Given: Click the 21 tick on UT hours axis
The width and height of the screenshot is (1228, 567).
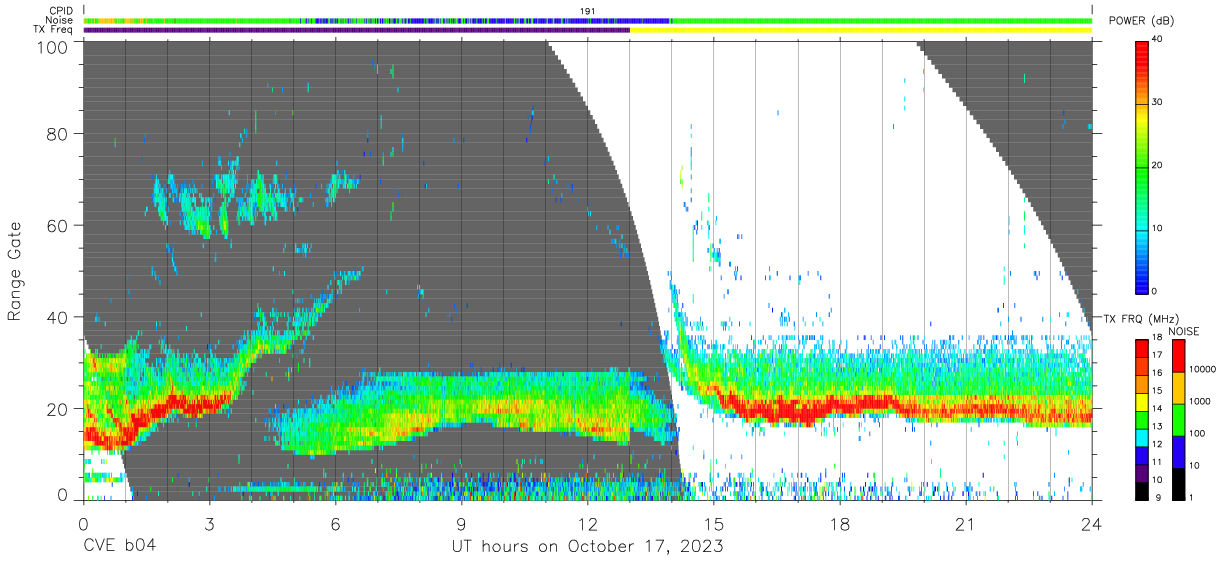Looking at the screenshot, I should click(965, 523).
